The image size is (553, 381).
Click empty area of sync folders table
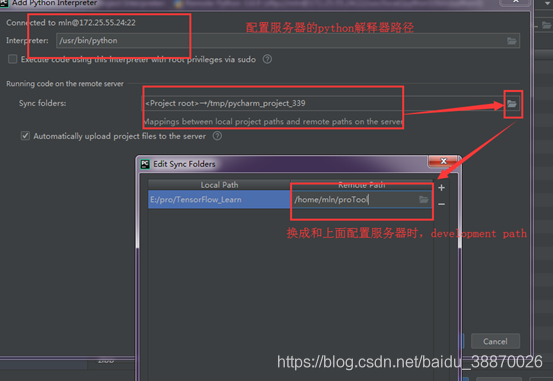(x=290, y=289)
